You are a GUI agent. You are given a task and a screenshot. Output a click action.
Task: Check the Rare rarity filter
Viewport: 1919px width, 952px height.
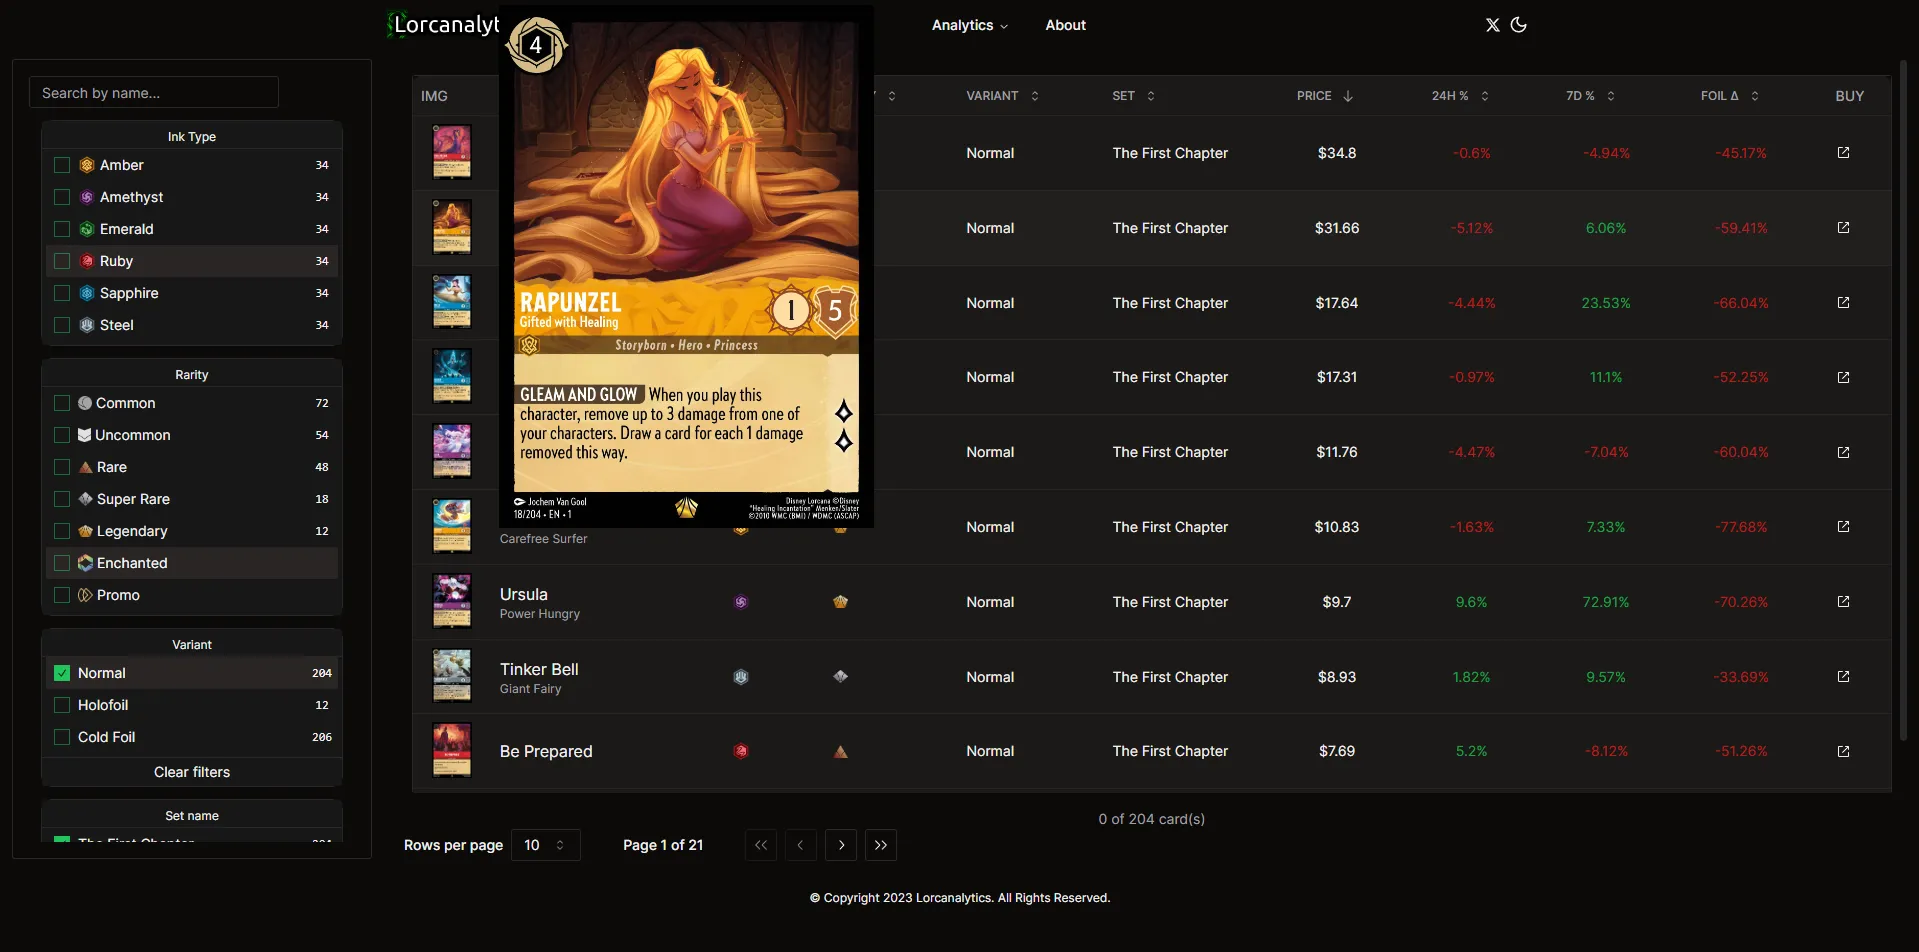pos(62,467)
